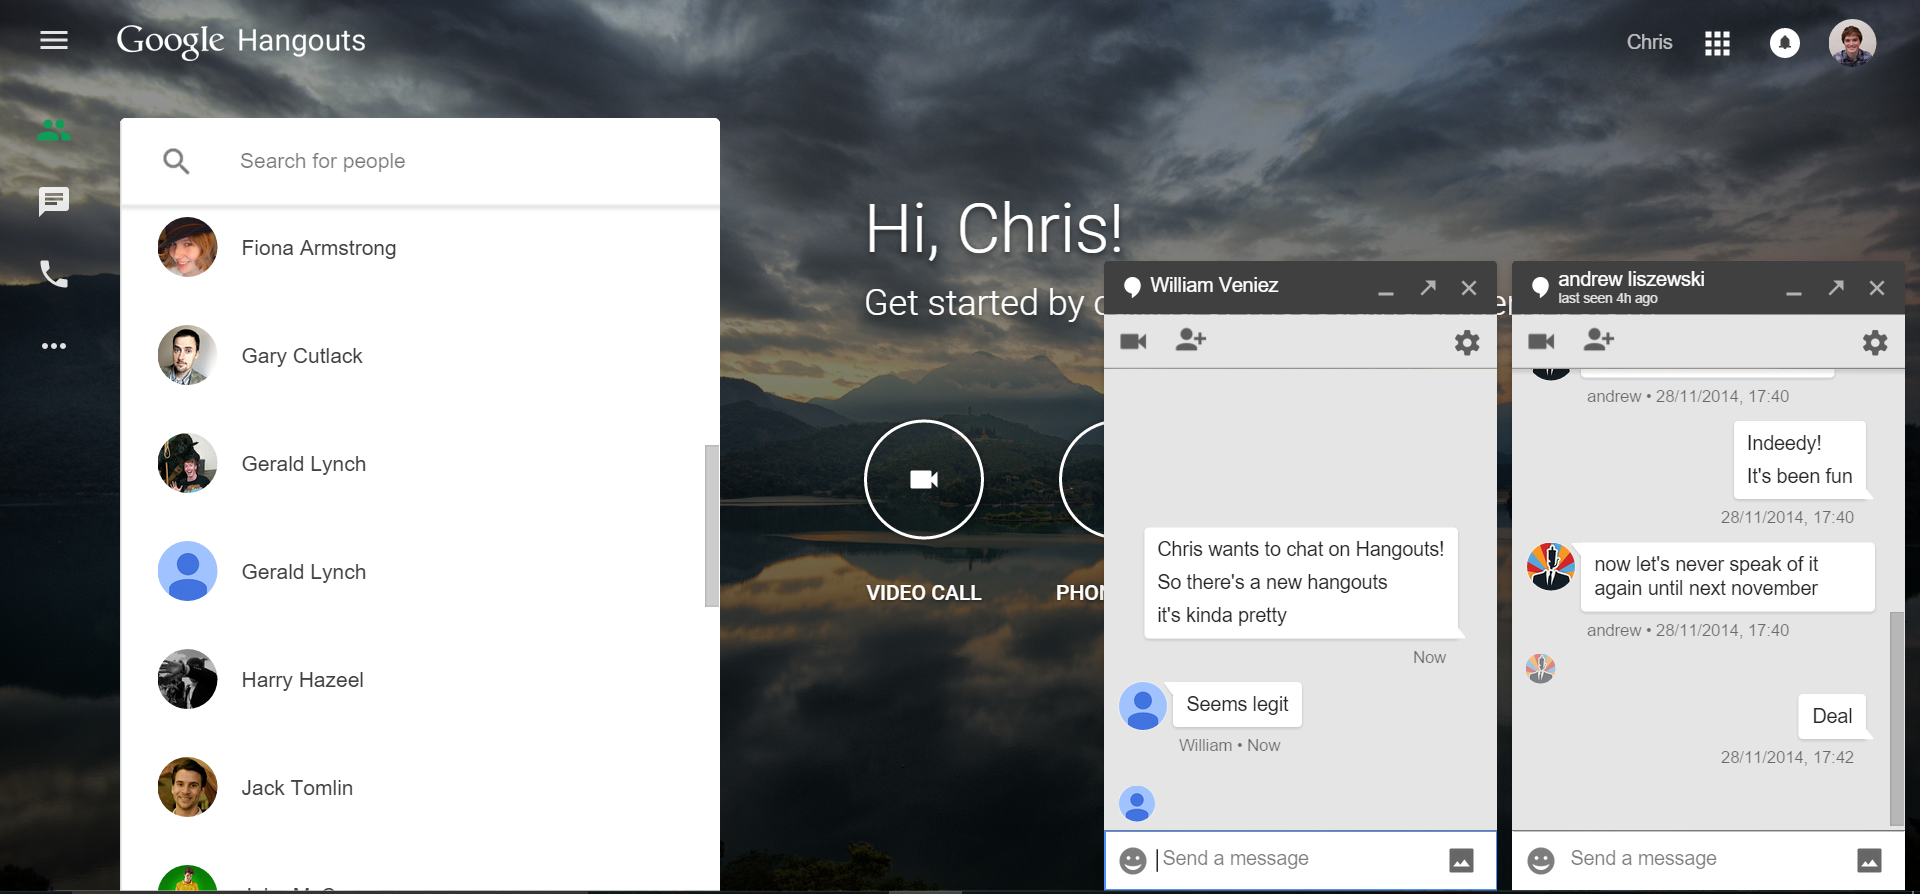Image resolution: width=1920 pixels, height=894 pixels.
Task: Click the Chris name link in header
Action: click(x=1649, y=42)
